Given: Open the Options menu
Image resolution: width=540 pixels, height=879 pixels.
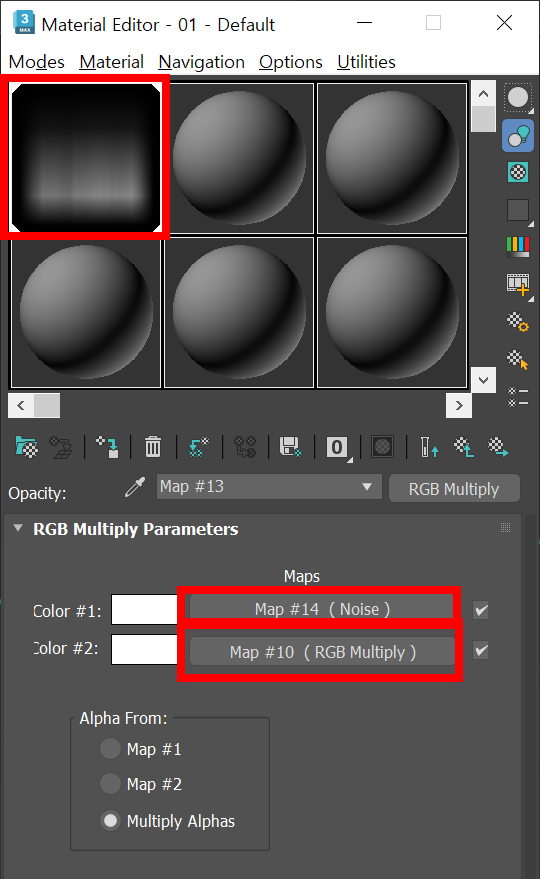Looking at the screenshot, I should point(290,62).
